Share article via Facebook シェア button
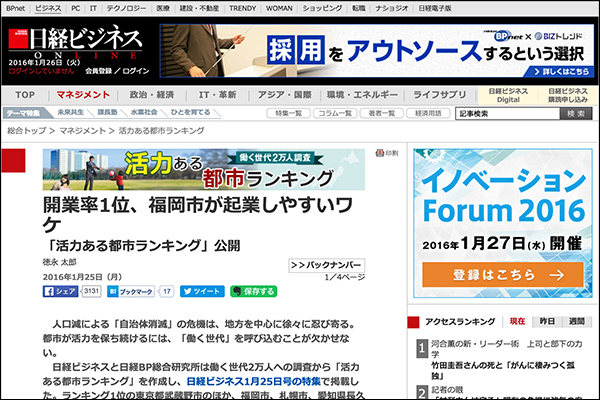This screenshot has height=400, width=600. [61, 291]
